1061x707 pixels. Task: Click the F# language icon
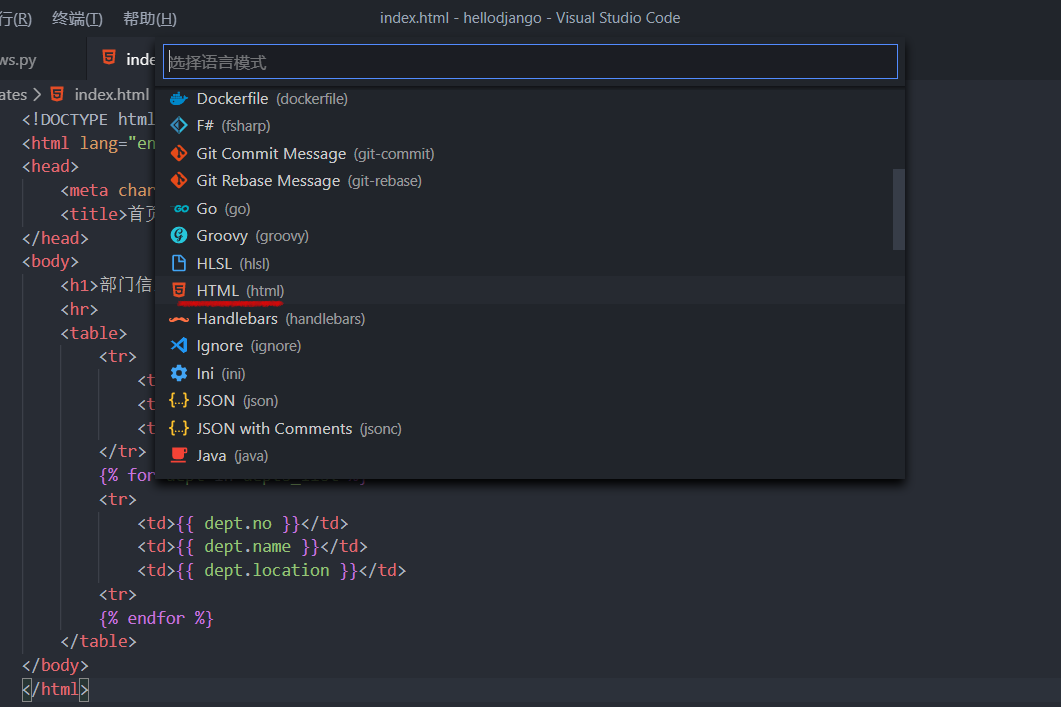coord(179,126)
